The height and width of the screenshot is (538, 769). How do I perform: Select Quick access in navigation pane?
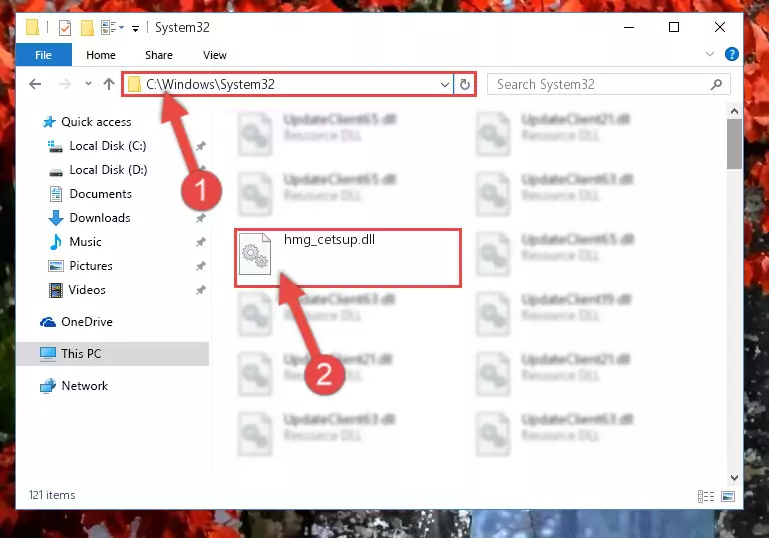[96, 122]
